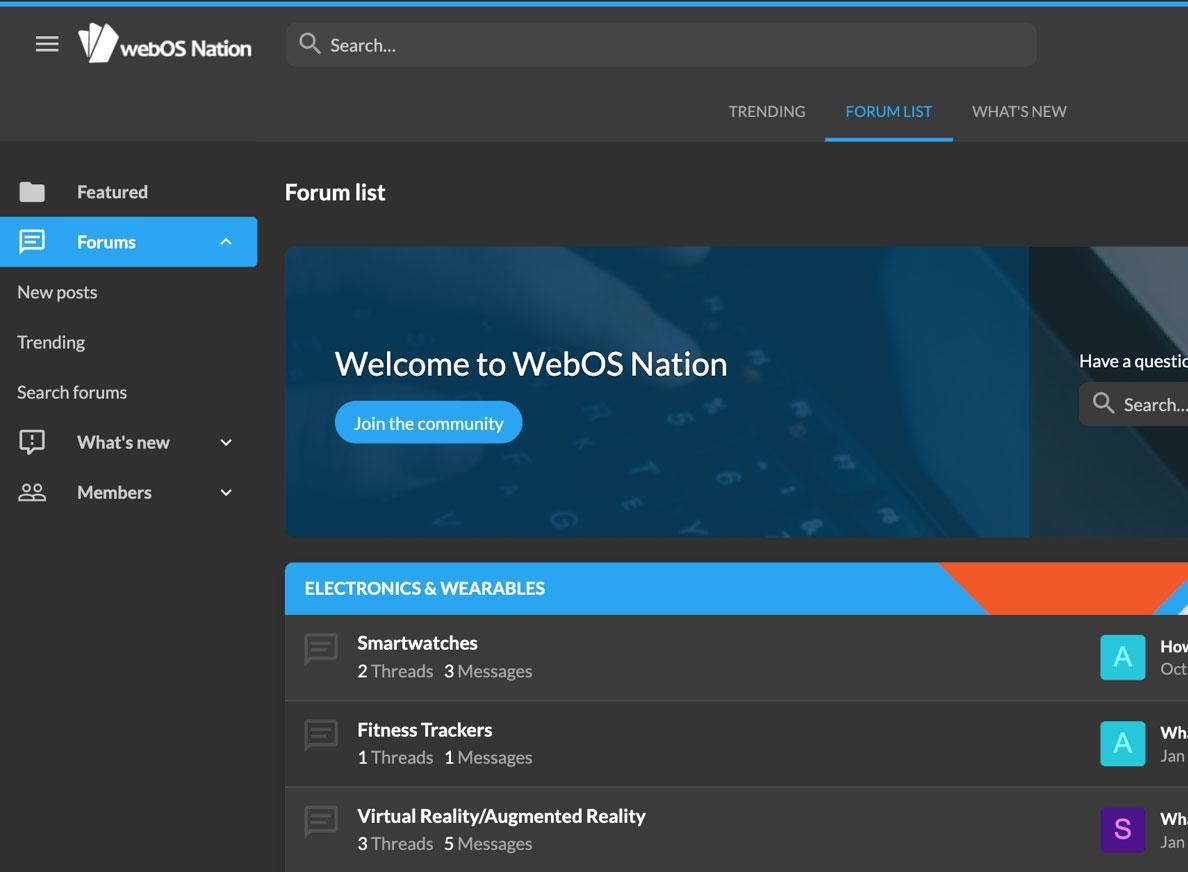Open the Virtual Reality/Augmented Reality forum

[x=501, y=816]
